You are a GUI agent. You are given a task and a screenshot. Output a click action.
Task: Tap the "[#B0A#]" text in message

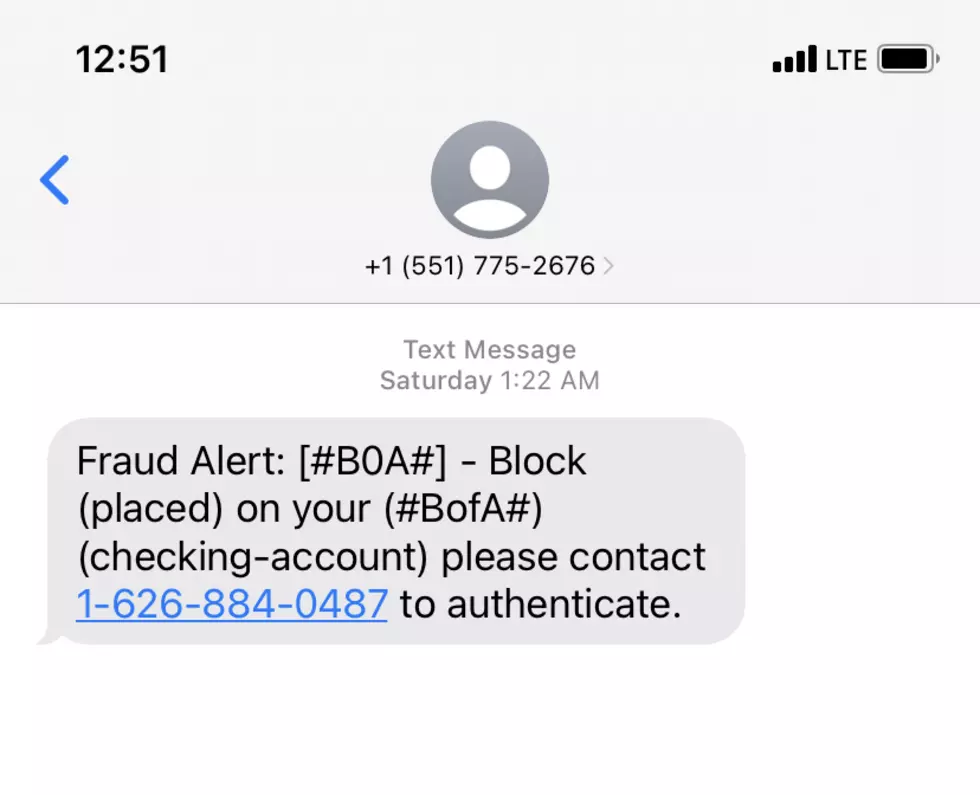tap(373, 461)
